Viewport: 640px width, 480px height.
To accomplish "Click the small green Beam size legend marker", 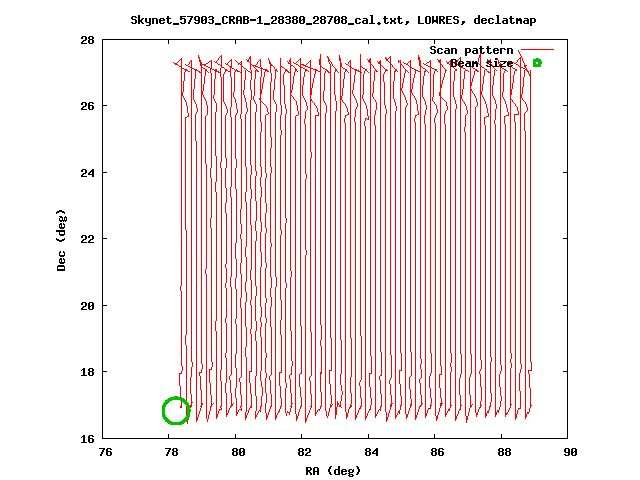I will [x=537, y=63].
